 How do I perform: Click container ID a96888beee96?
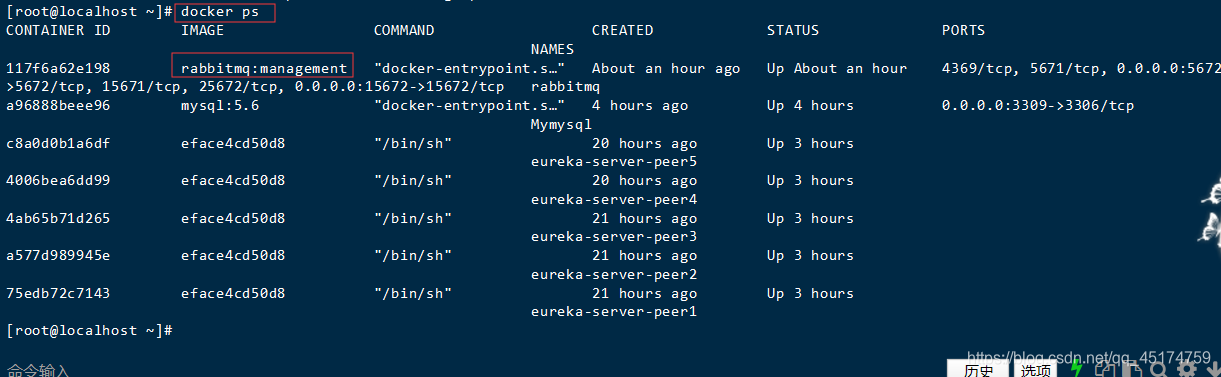point(58,105)
